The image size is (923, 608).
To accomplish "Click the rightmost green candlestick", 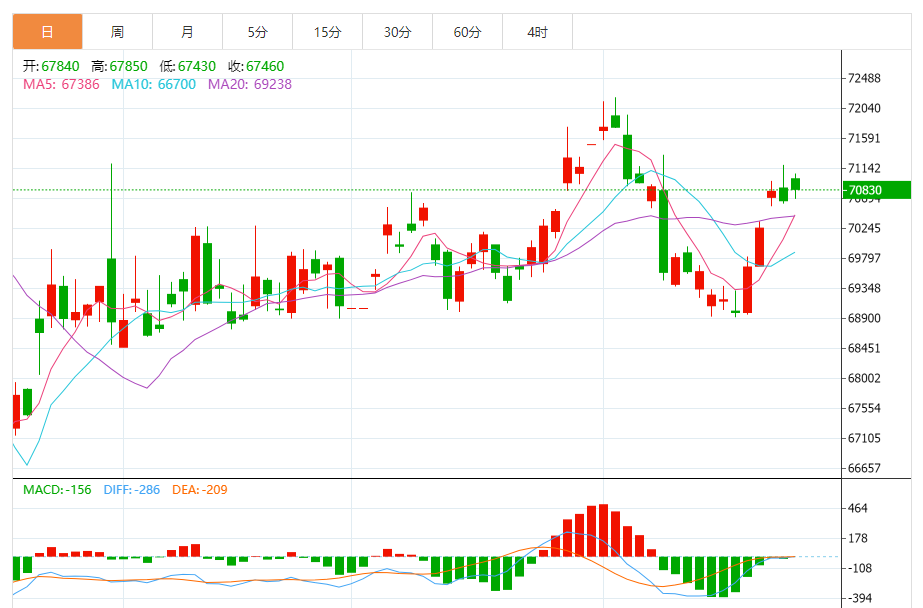I will pos(796,183).
